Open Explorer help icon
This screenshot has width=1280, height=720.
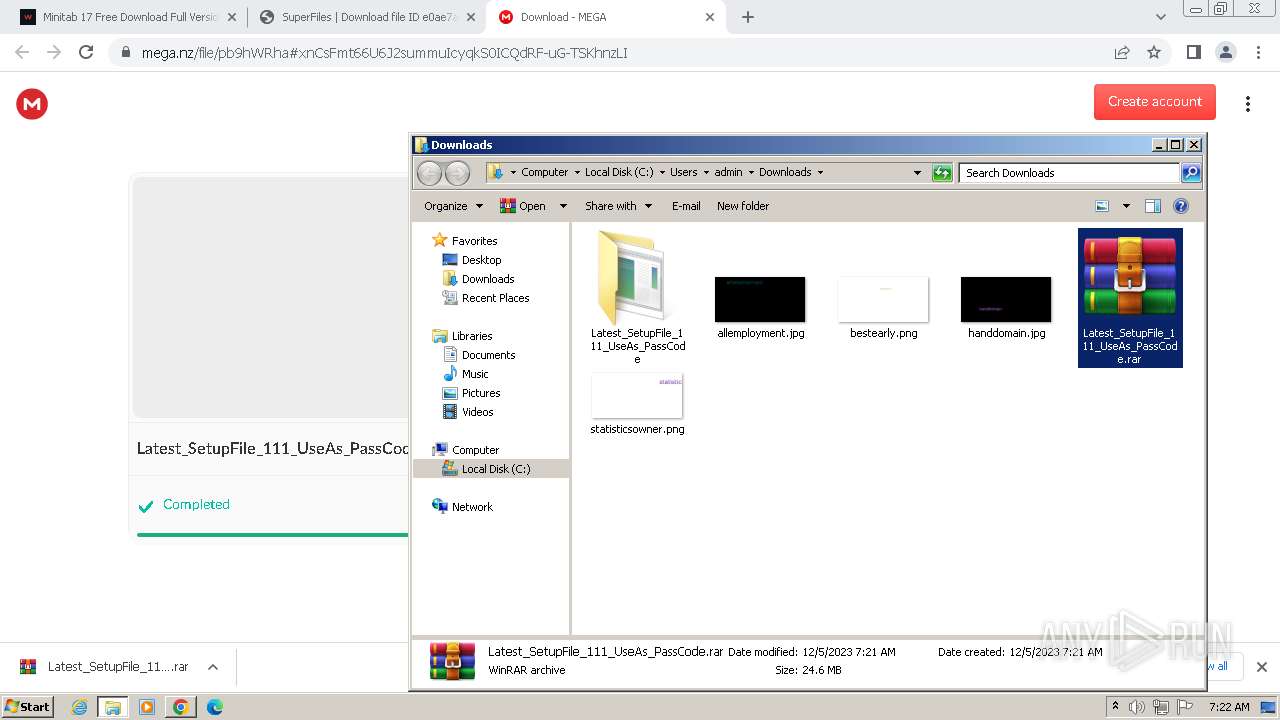[x=1180, y=206]
